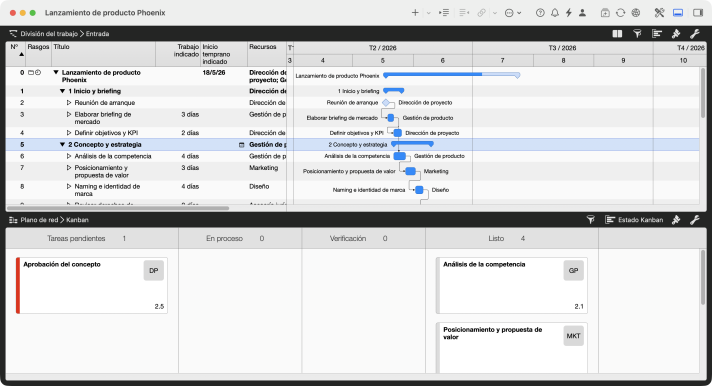Click the Recursos column header

click(x=267, y=54)
